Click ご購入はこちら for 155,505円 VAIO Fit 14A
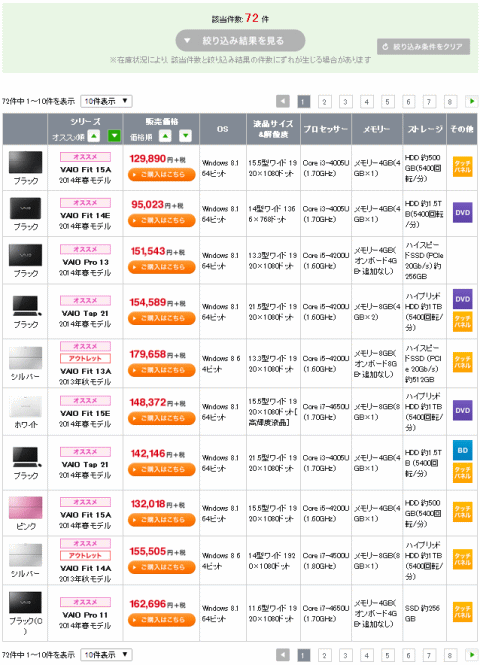Screen dimensions: 480x665 click(162, 567)
